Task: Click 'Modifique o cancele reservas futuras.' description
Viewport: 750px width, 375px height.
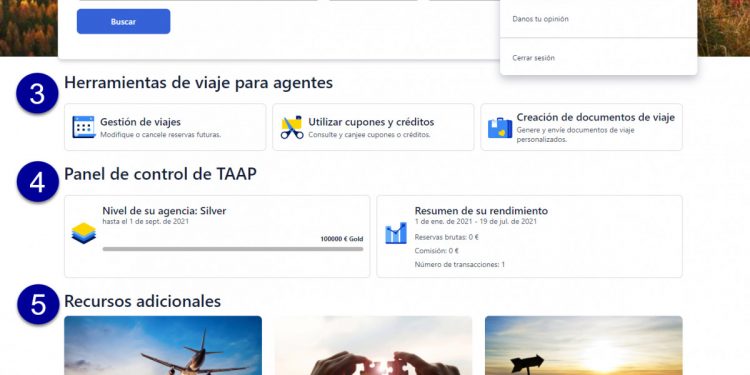Action: 161,135
